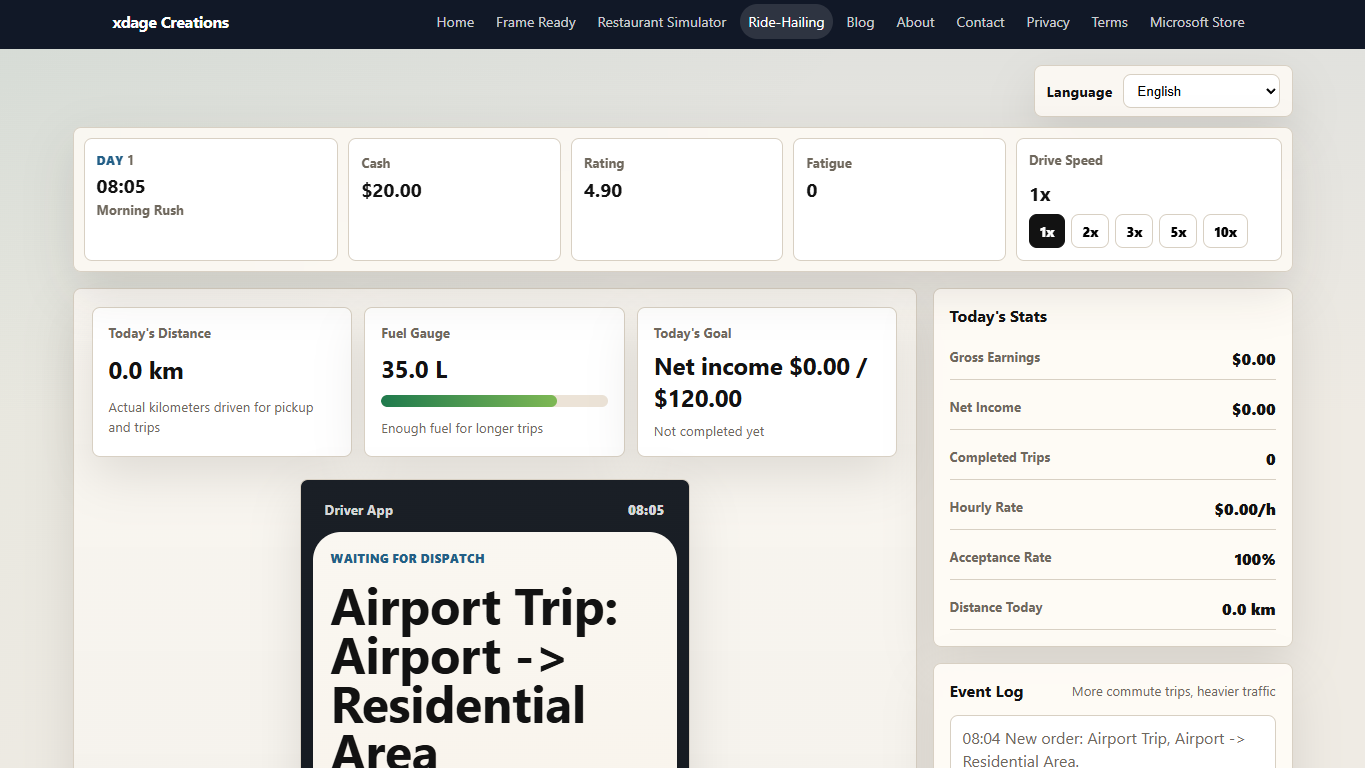Select the Ride-Hailing nav tab
This screenshot has height=768, width=1365.
(786, 22)
